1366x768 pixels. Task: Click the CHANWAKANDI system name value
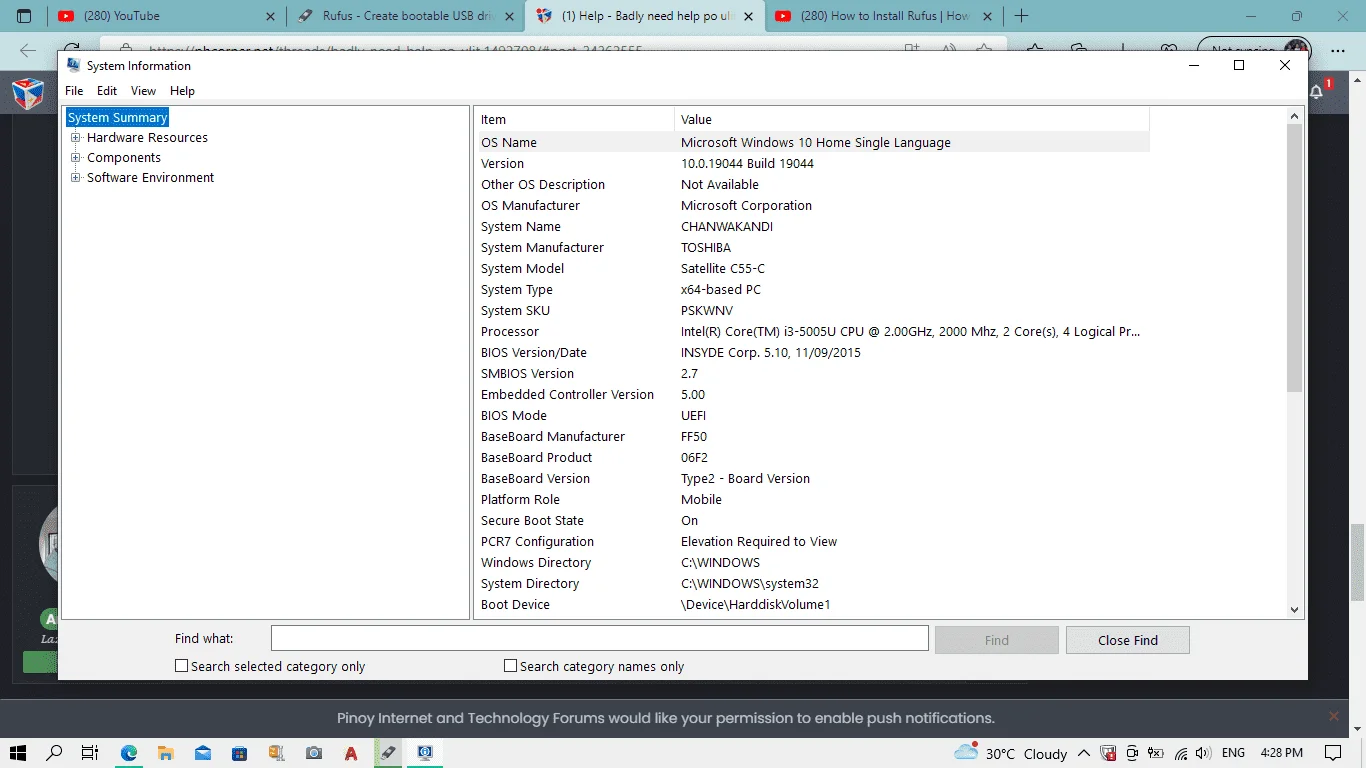pos(727,227)
